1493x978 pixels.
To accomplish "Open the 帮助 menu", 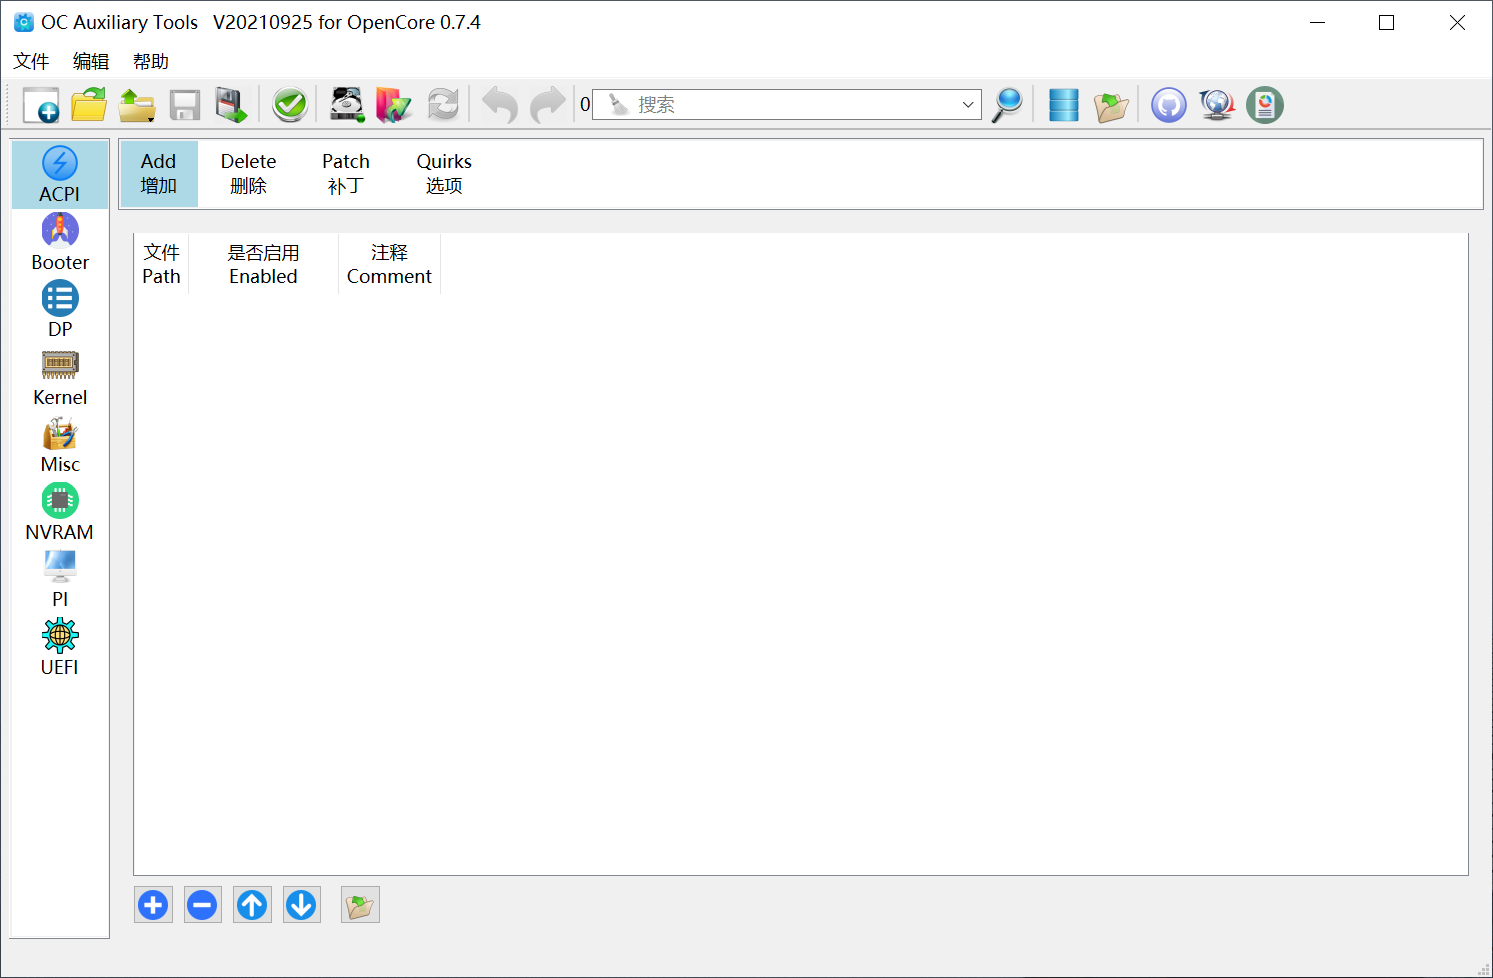I will click(x=151, y=61).
